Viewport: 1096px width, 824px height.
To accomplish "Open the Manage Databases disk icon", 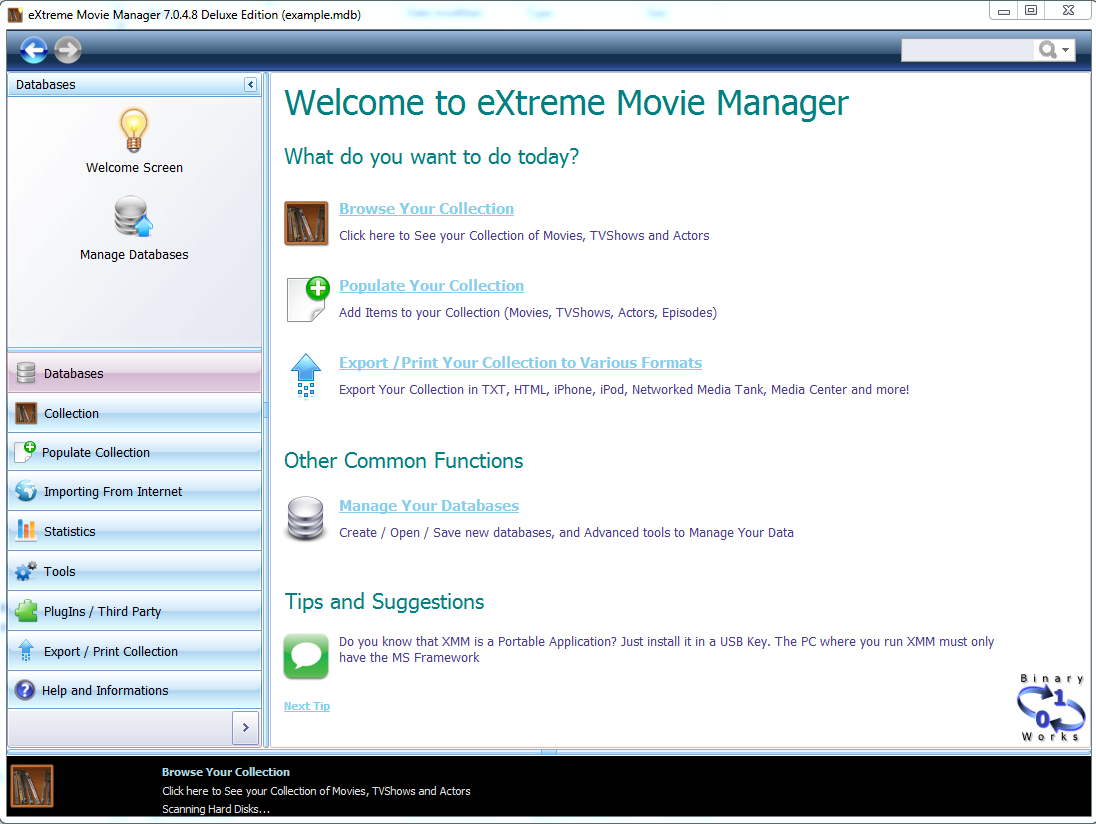I will click(133, 217).
